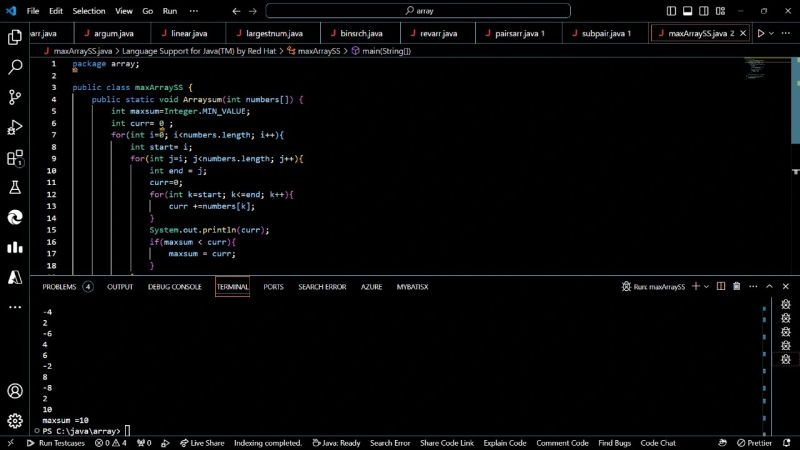Click Explain Code in the status bar
800x450 pixels.
tap(505, 443)
